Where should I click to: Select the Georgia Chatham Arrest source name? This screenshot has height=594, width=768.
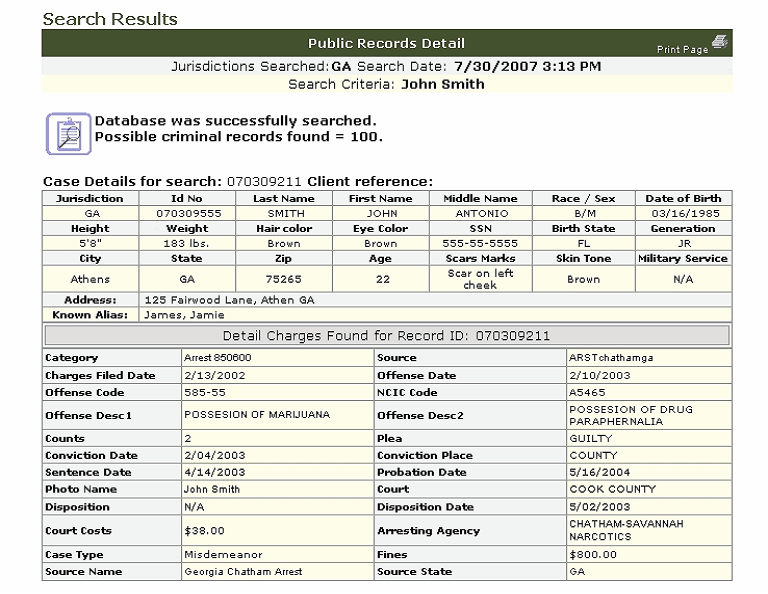tap(243, 572)
